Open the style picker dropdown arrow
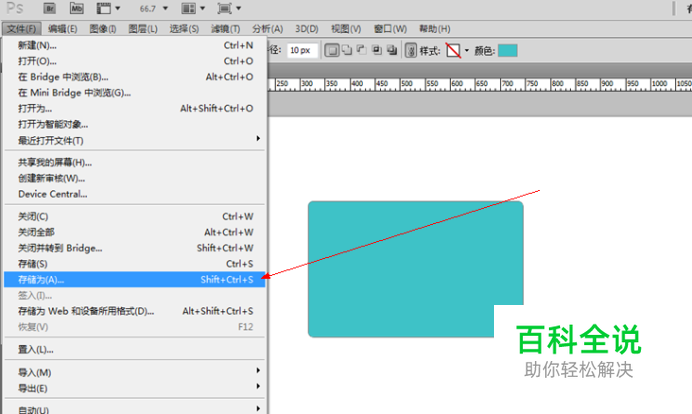The height and width of the screenshot is (414, 692). (x=467, y=50)
